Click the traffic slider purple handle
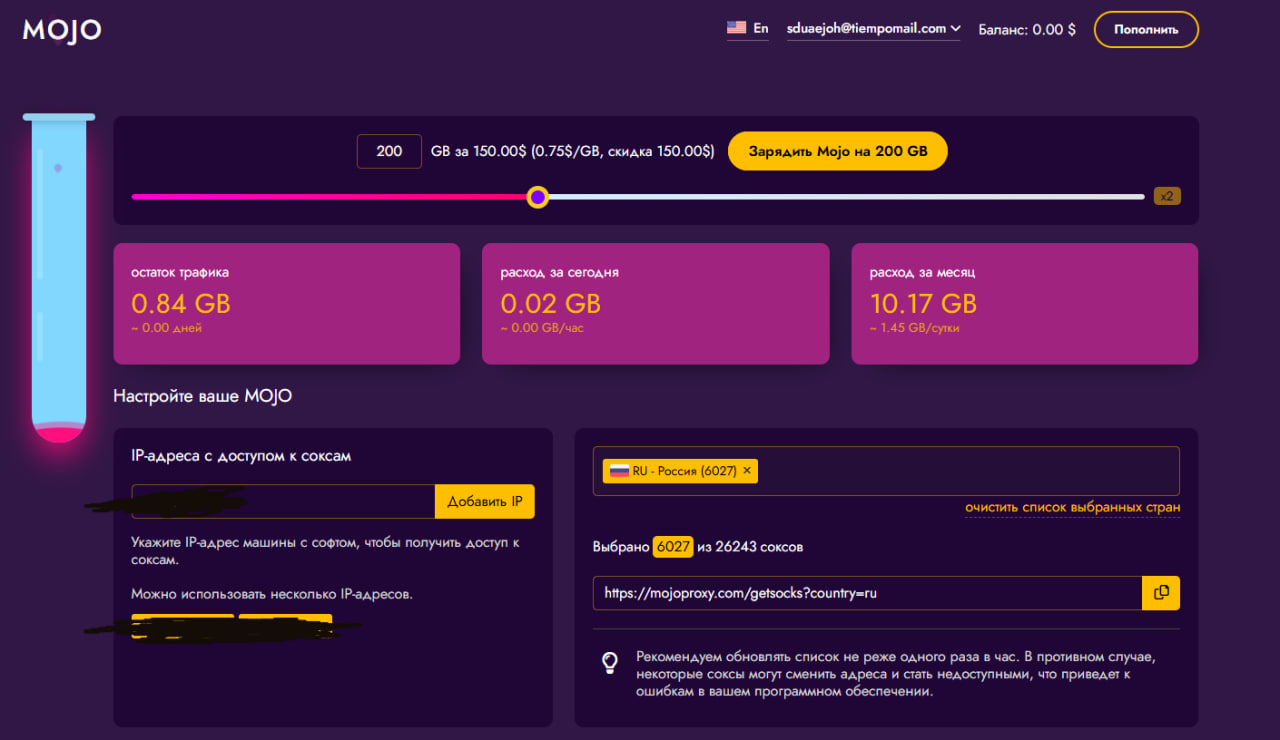Viewport: 1280px width, 740px height. click(x=538, y=197)
